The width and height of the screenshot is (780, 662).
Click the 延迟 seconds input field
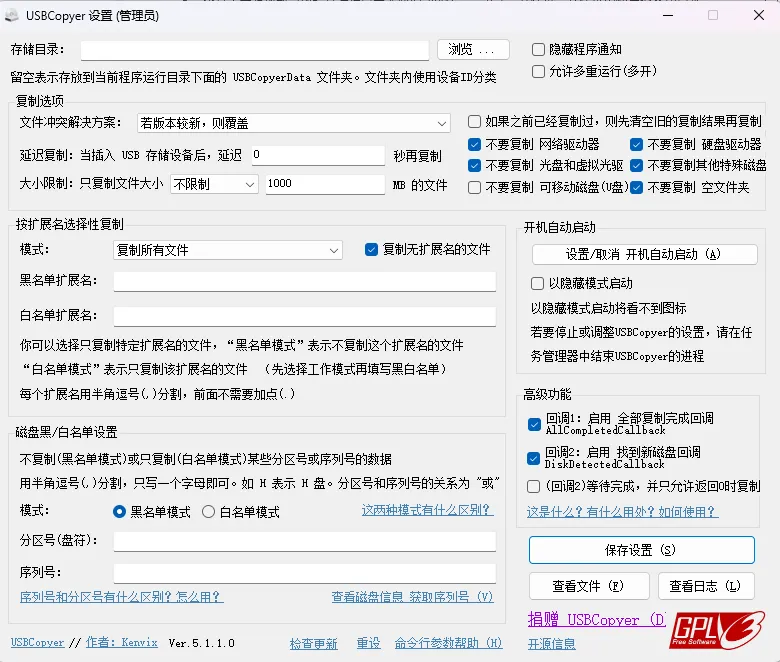pos(318,155)
